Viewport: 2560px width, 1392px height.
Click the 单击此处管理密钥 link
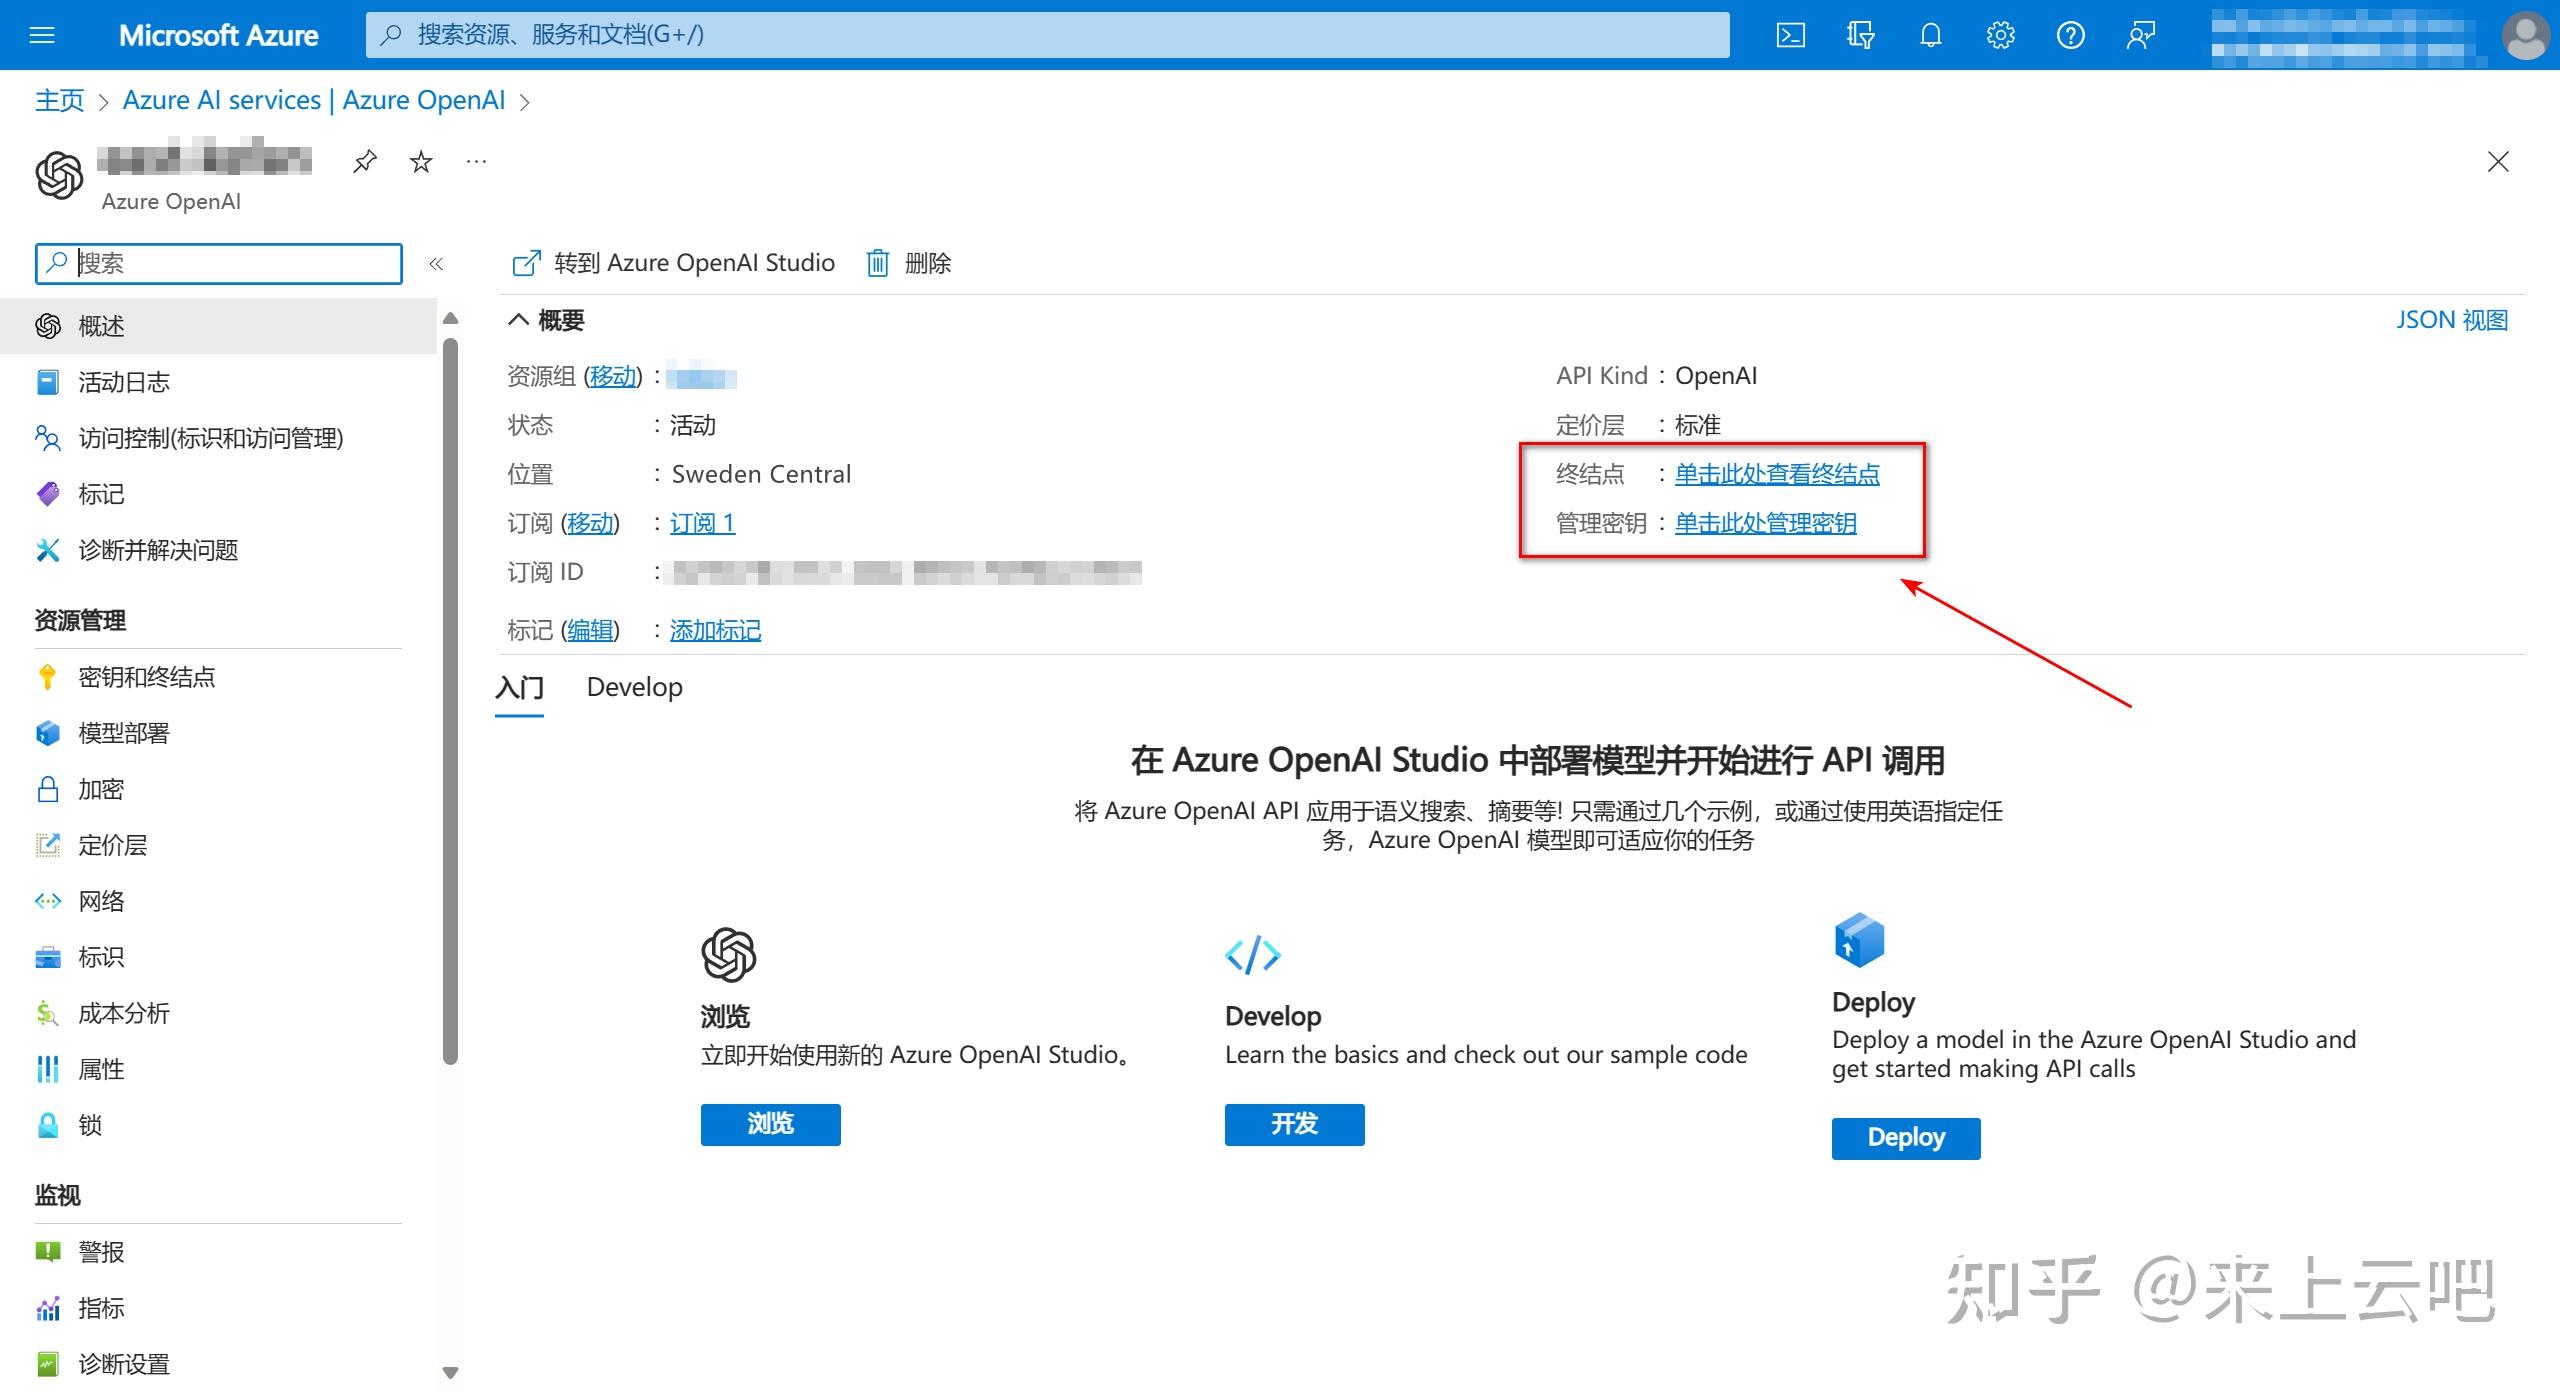pos(1765,523)
